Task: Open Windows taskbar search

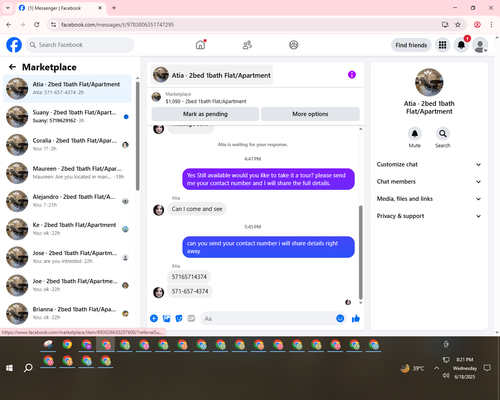Action: click(x=28, y=368)
